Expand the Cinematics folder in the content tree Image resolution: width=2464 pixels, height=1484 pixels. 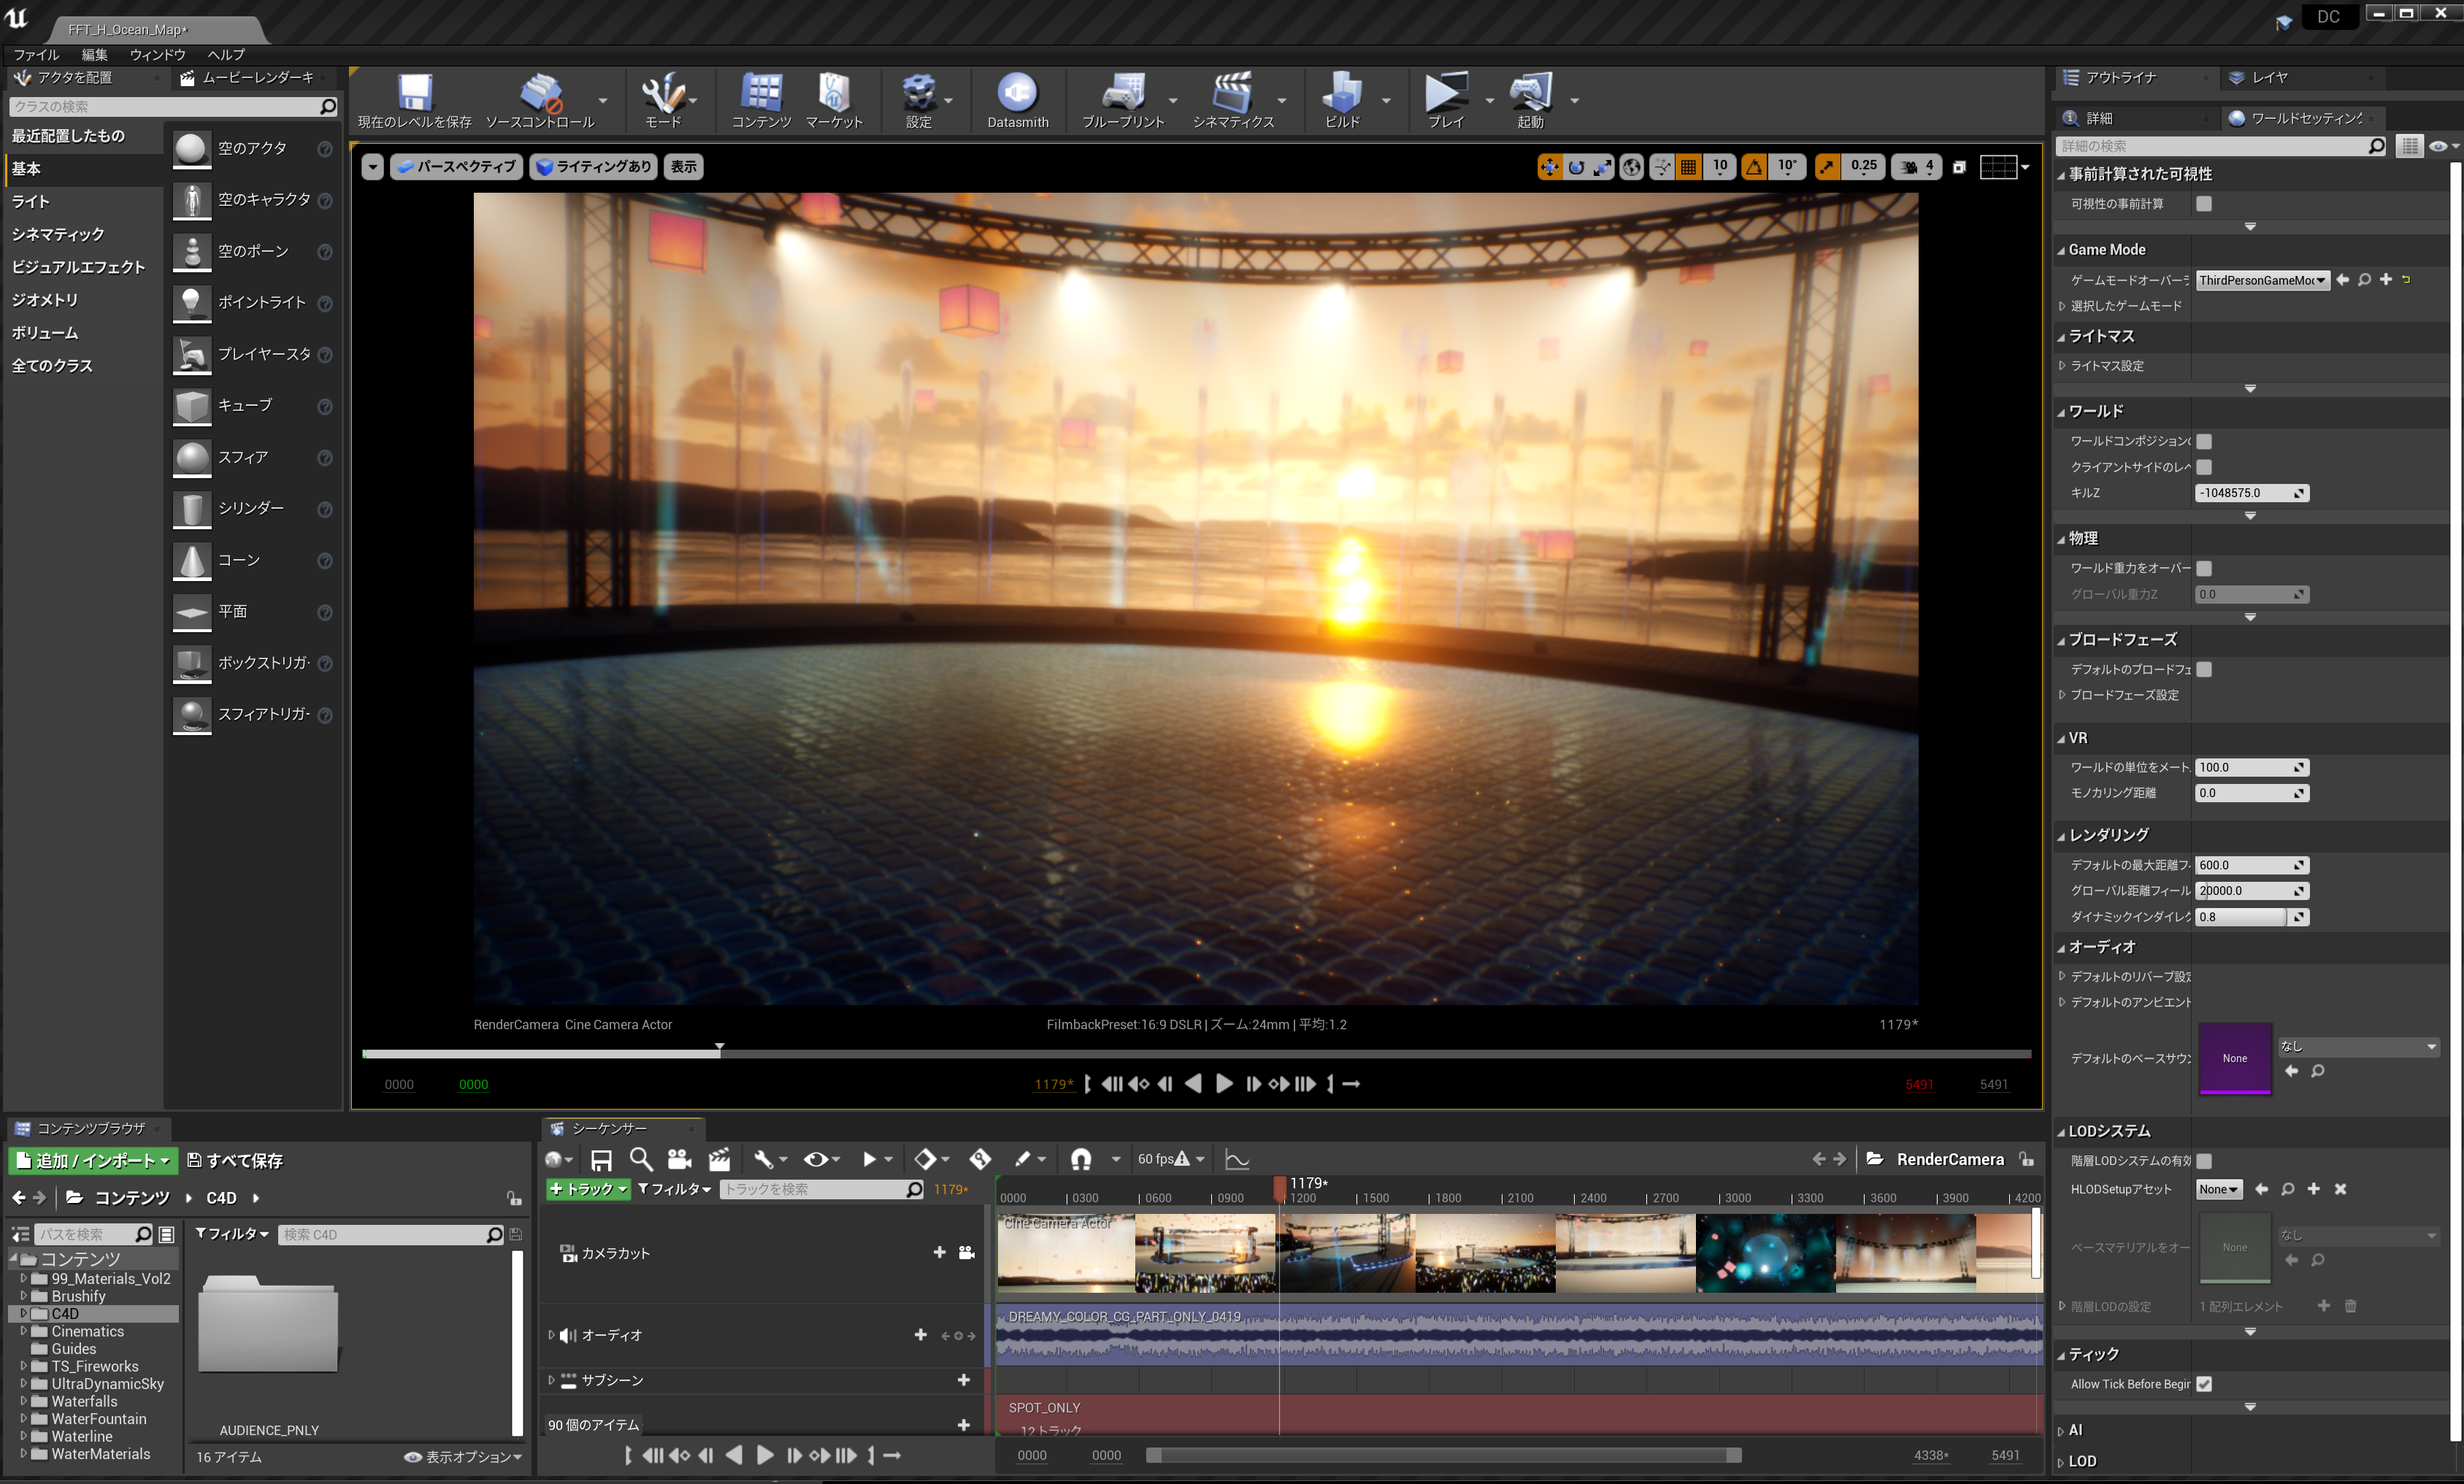click(23, 1331)
